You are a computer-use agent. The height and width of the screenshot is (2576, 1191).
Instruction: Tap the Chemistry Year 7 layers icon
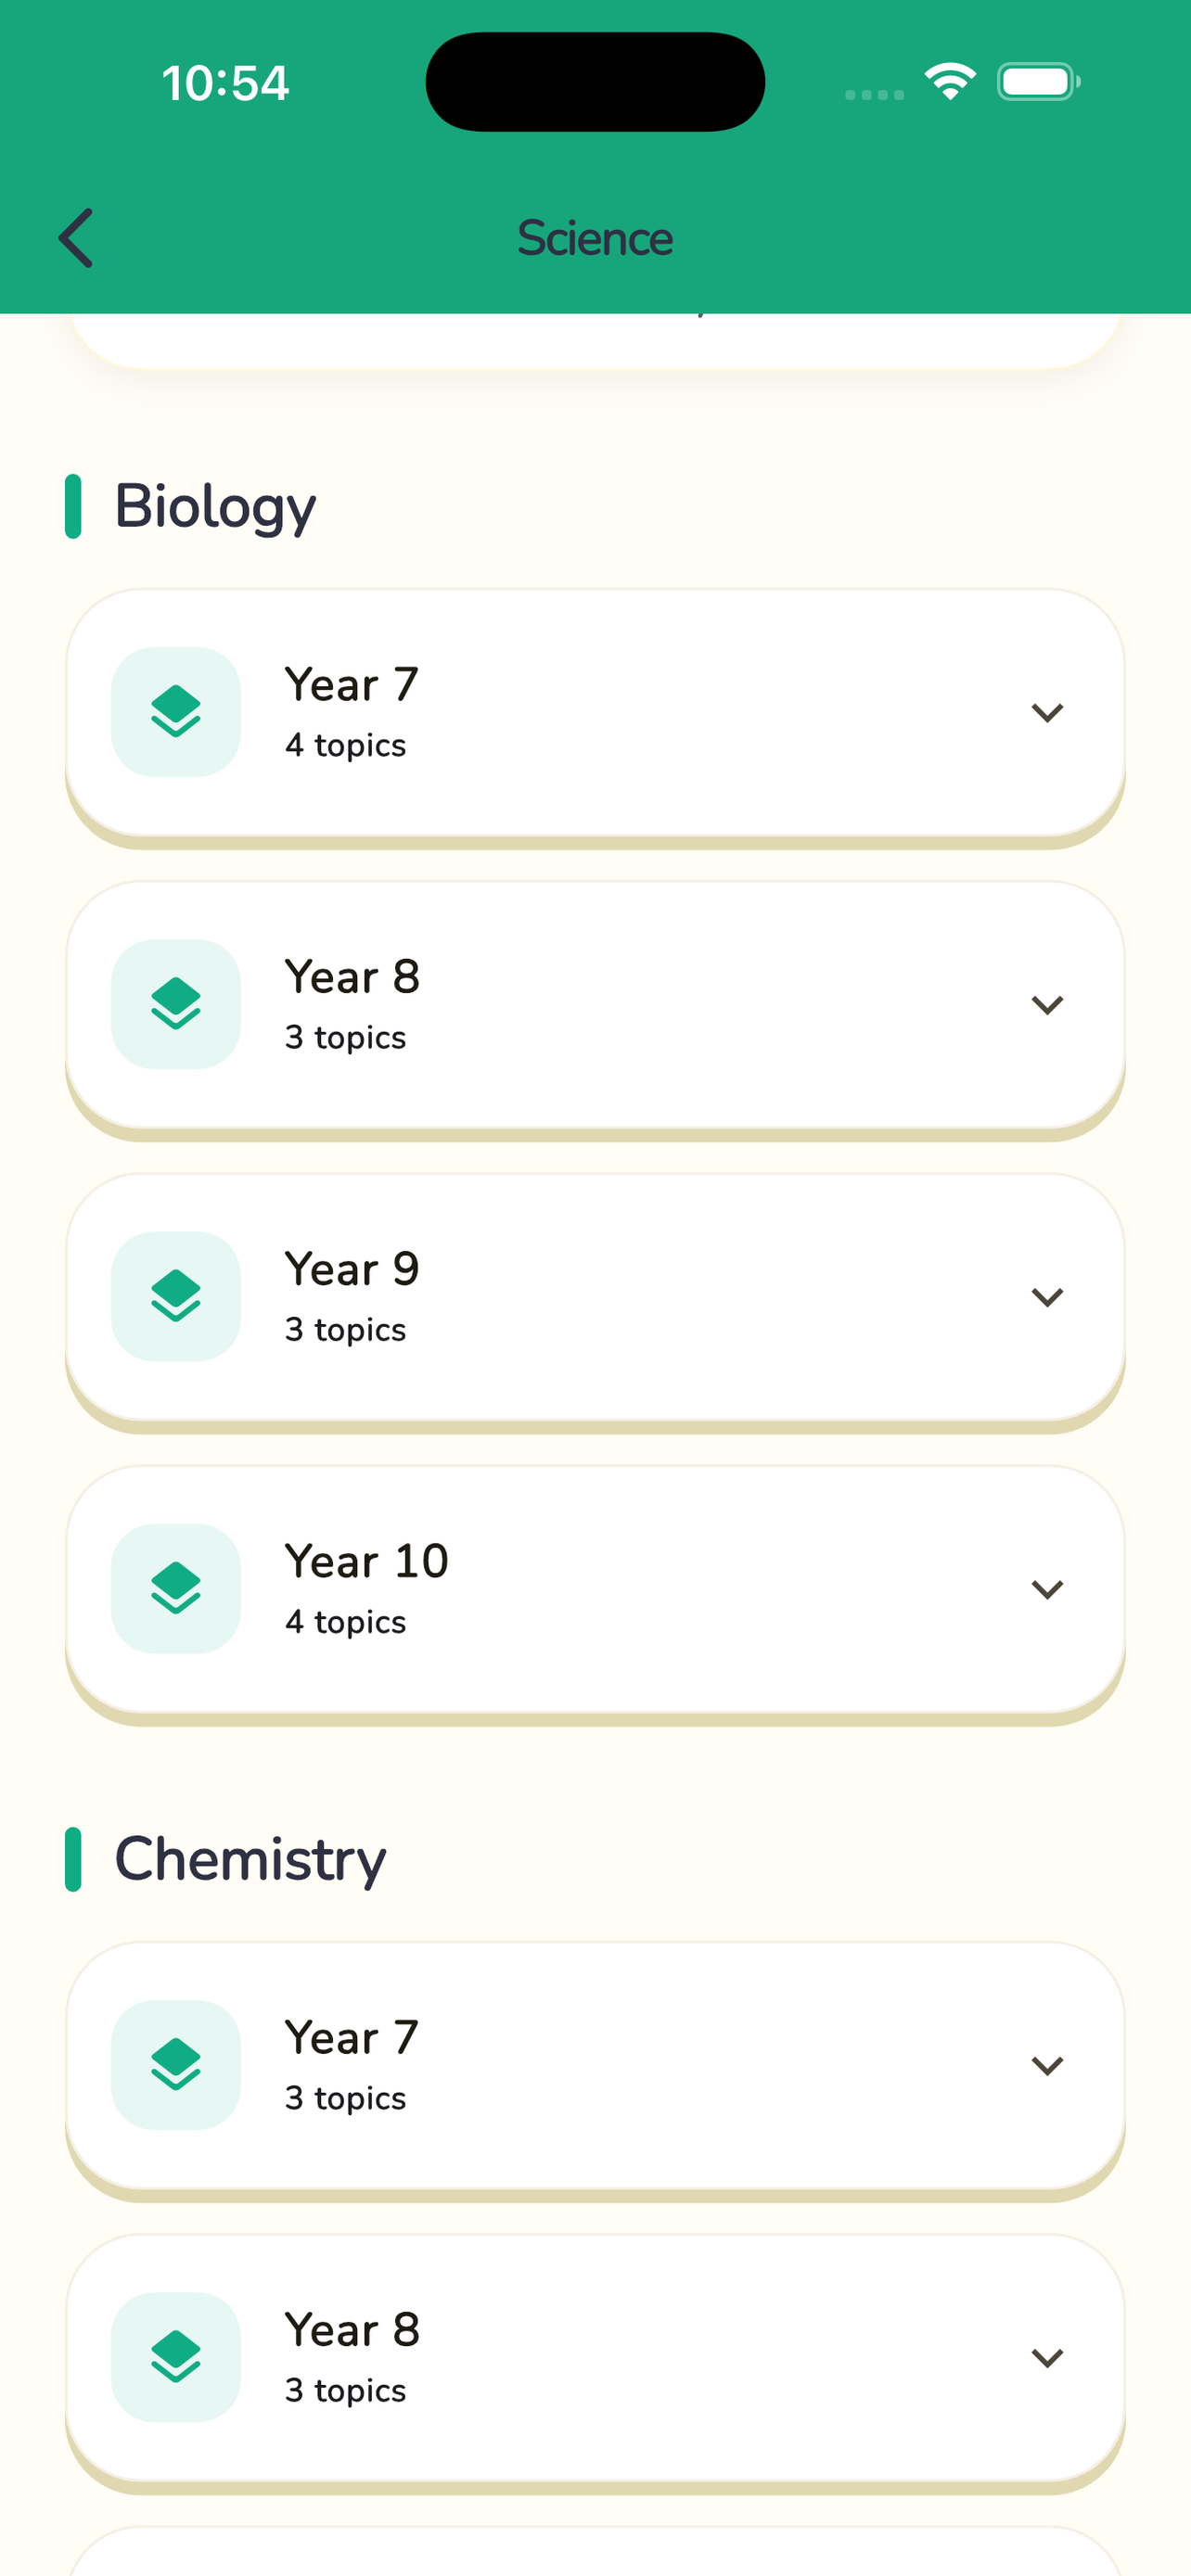[176, 2065]
